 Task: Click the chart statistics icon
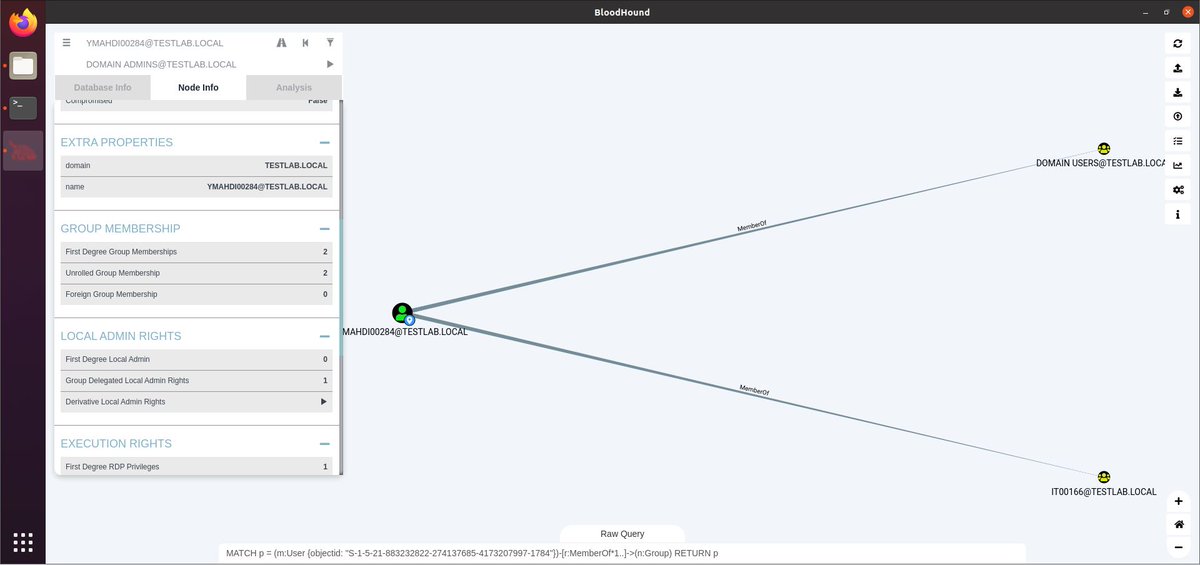coord(1178,165)
